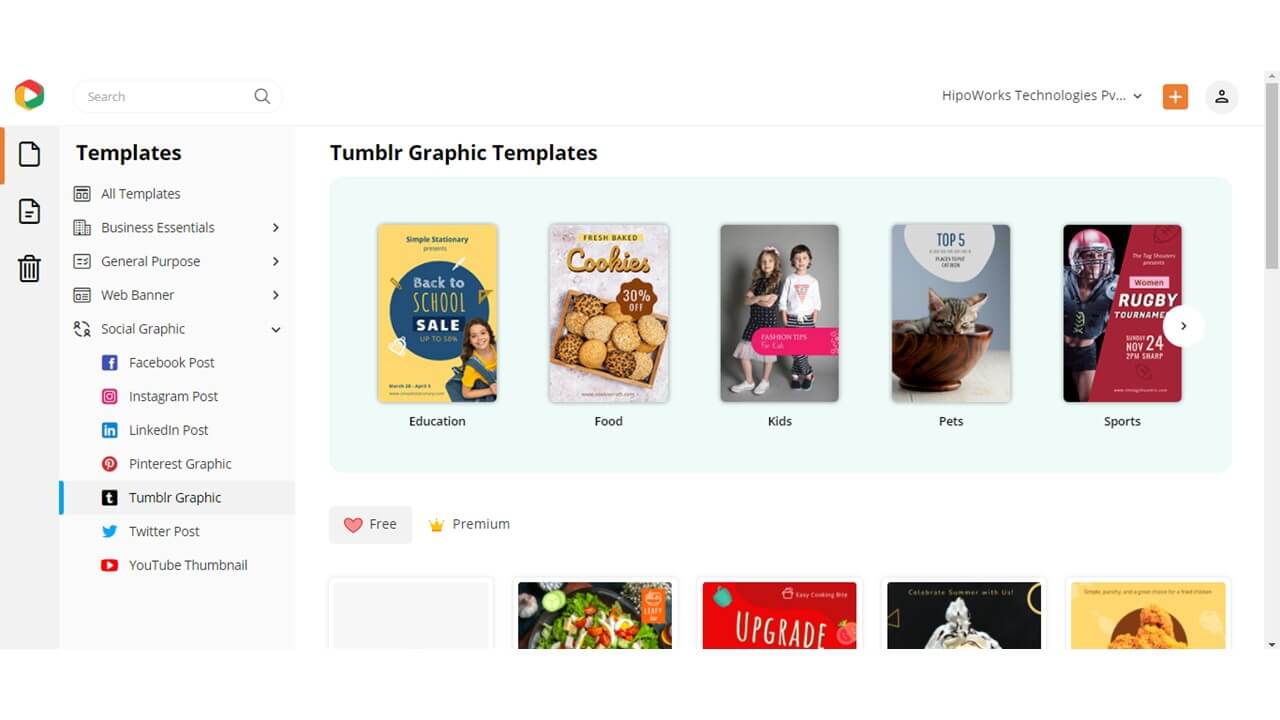
Task: Toggle the Premium templates filter
Action: [x=468, y=523]
